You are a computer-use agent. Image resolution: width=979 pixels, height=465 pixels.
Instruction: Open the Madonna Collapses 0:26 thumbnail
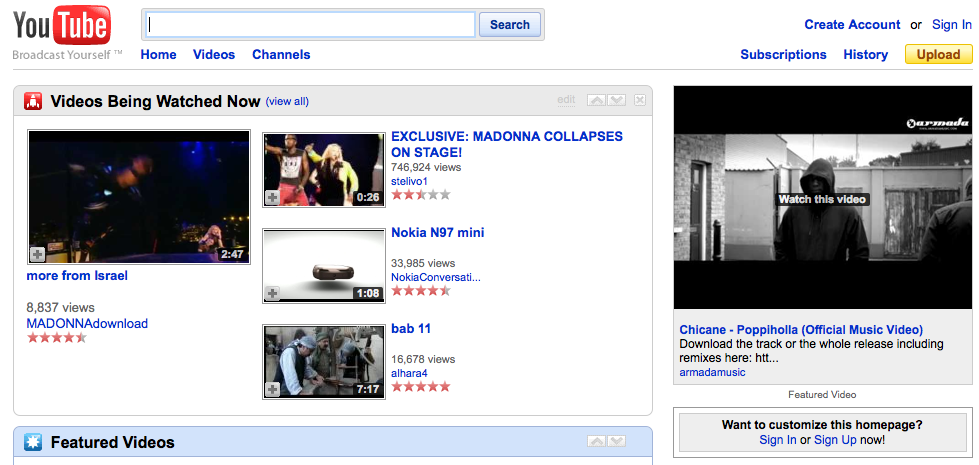(323, 170)
